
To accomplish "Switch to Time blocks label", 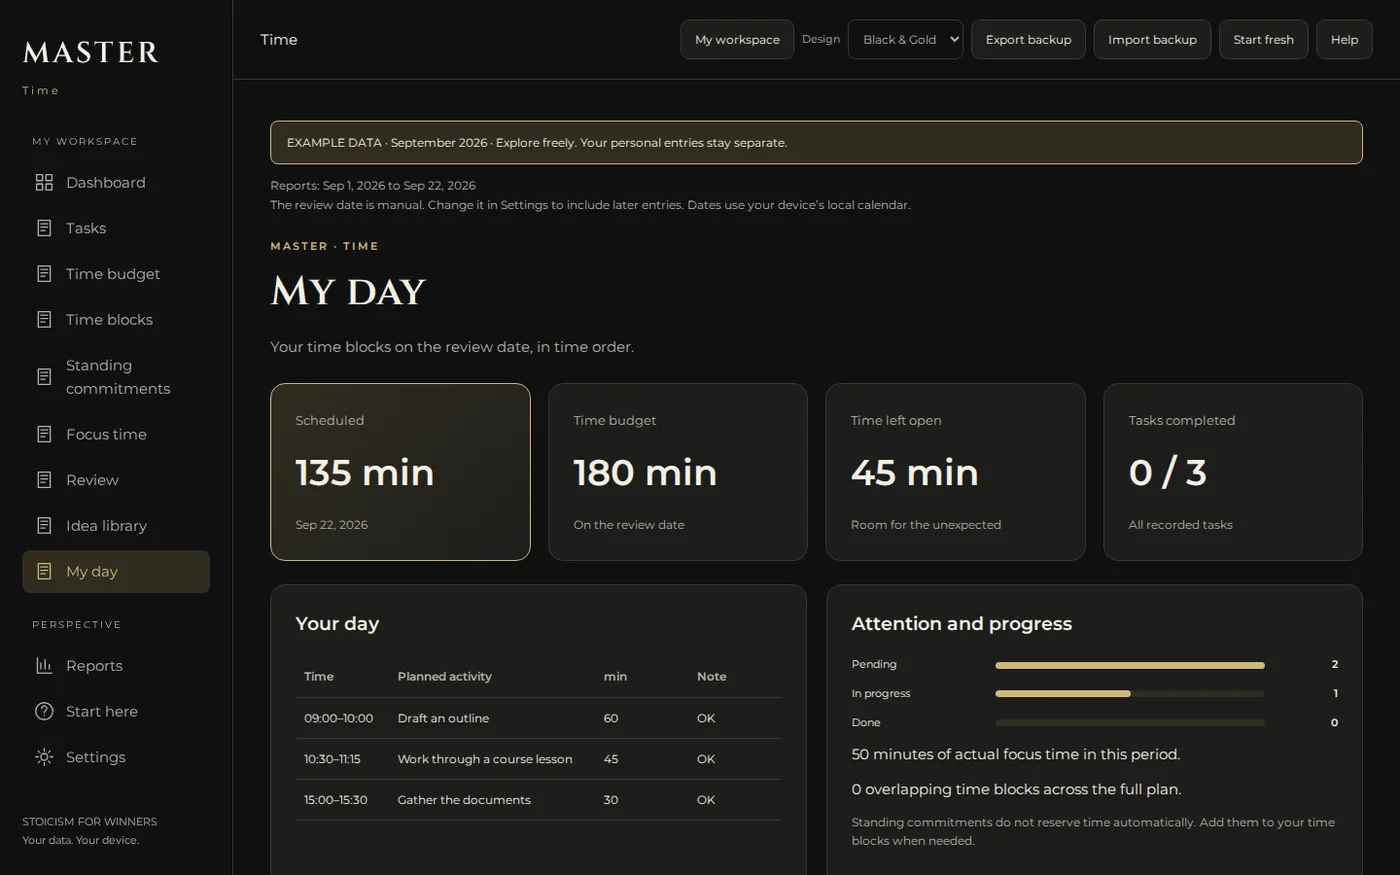I will [109, 320].
